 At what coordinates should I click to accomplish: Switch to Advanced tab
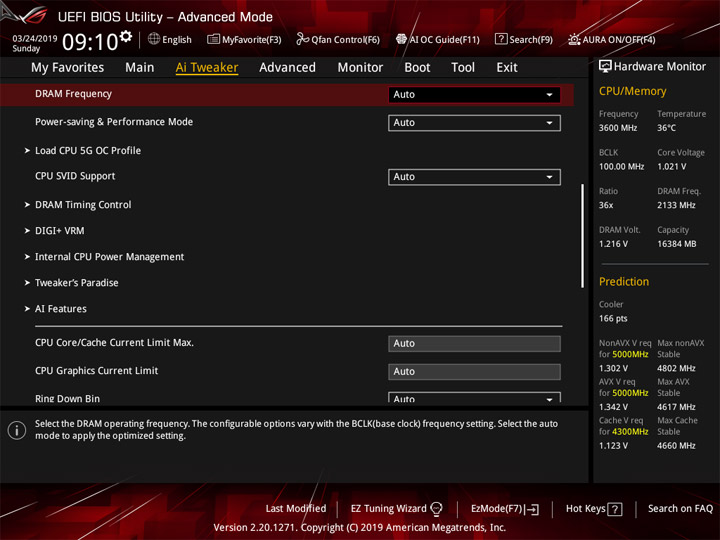coord(287,68)
